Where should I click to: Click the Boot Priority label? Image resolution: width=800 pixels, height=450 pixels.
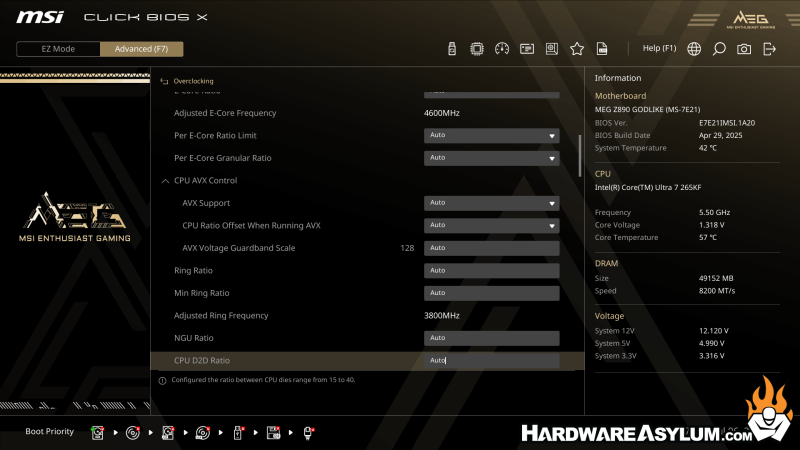pos(49,431)
